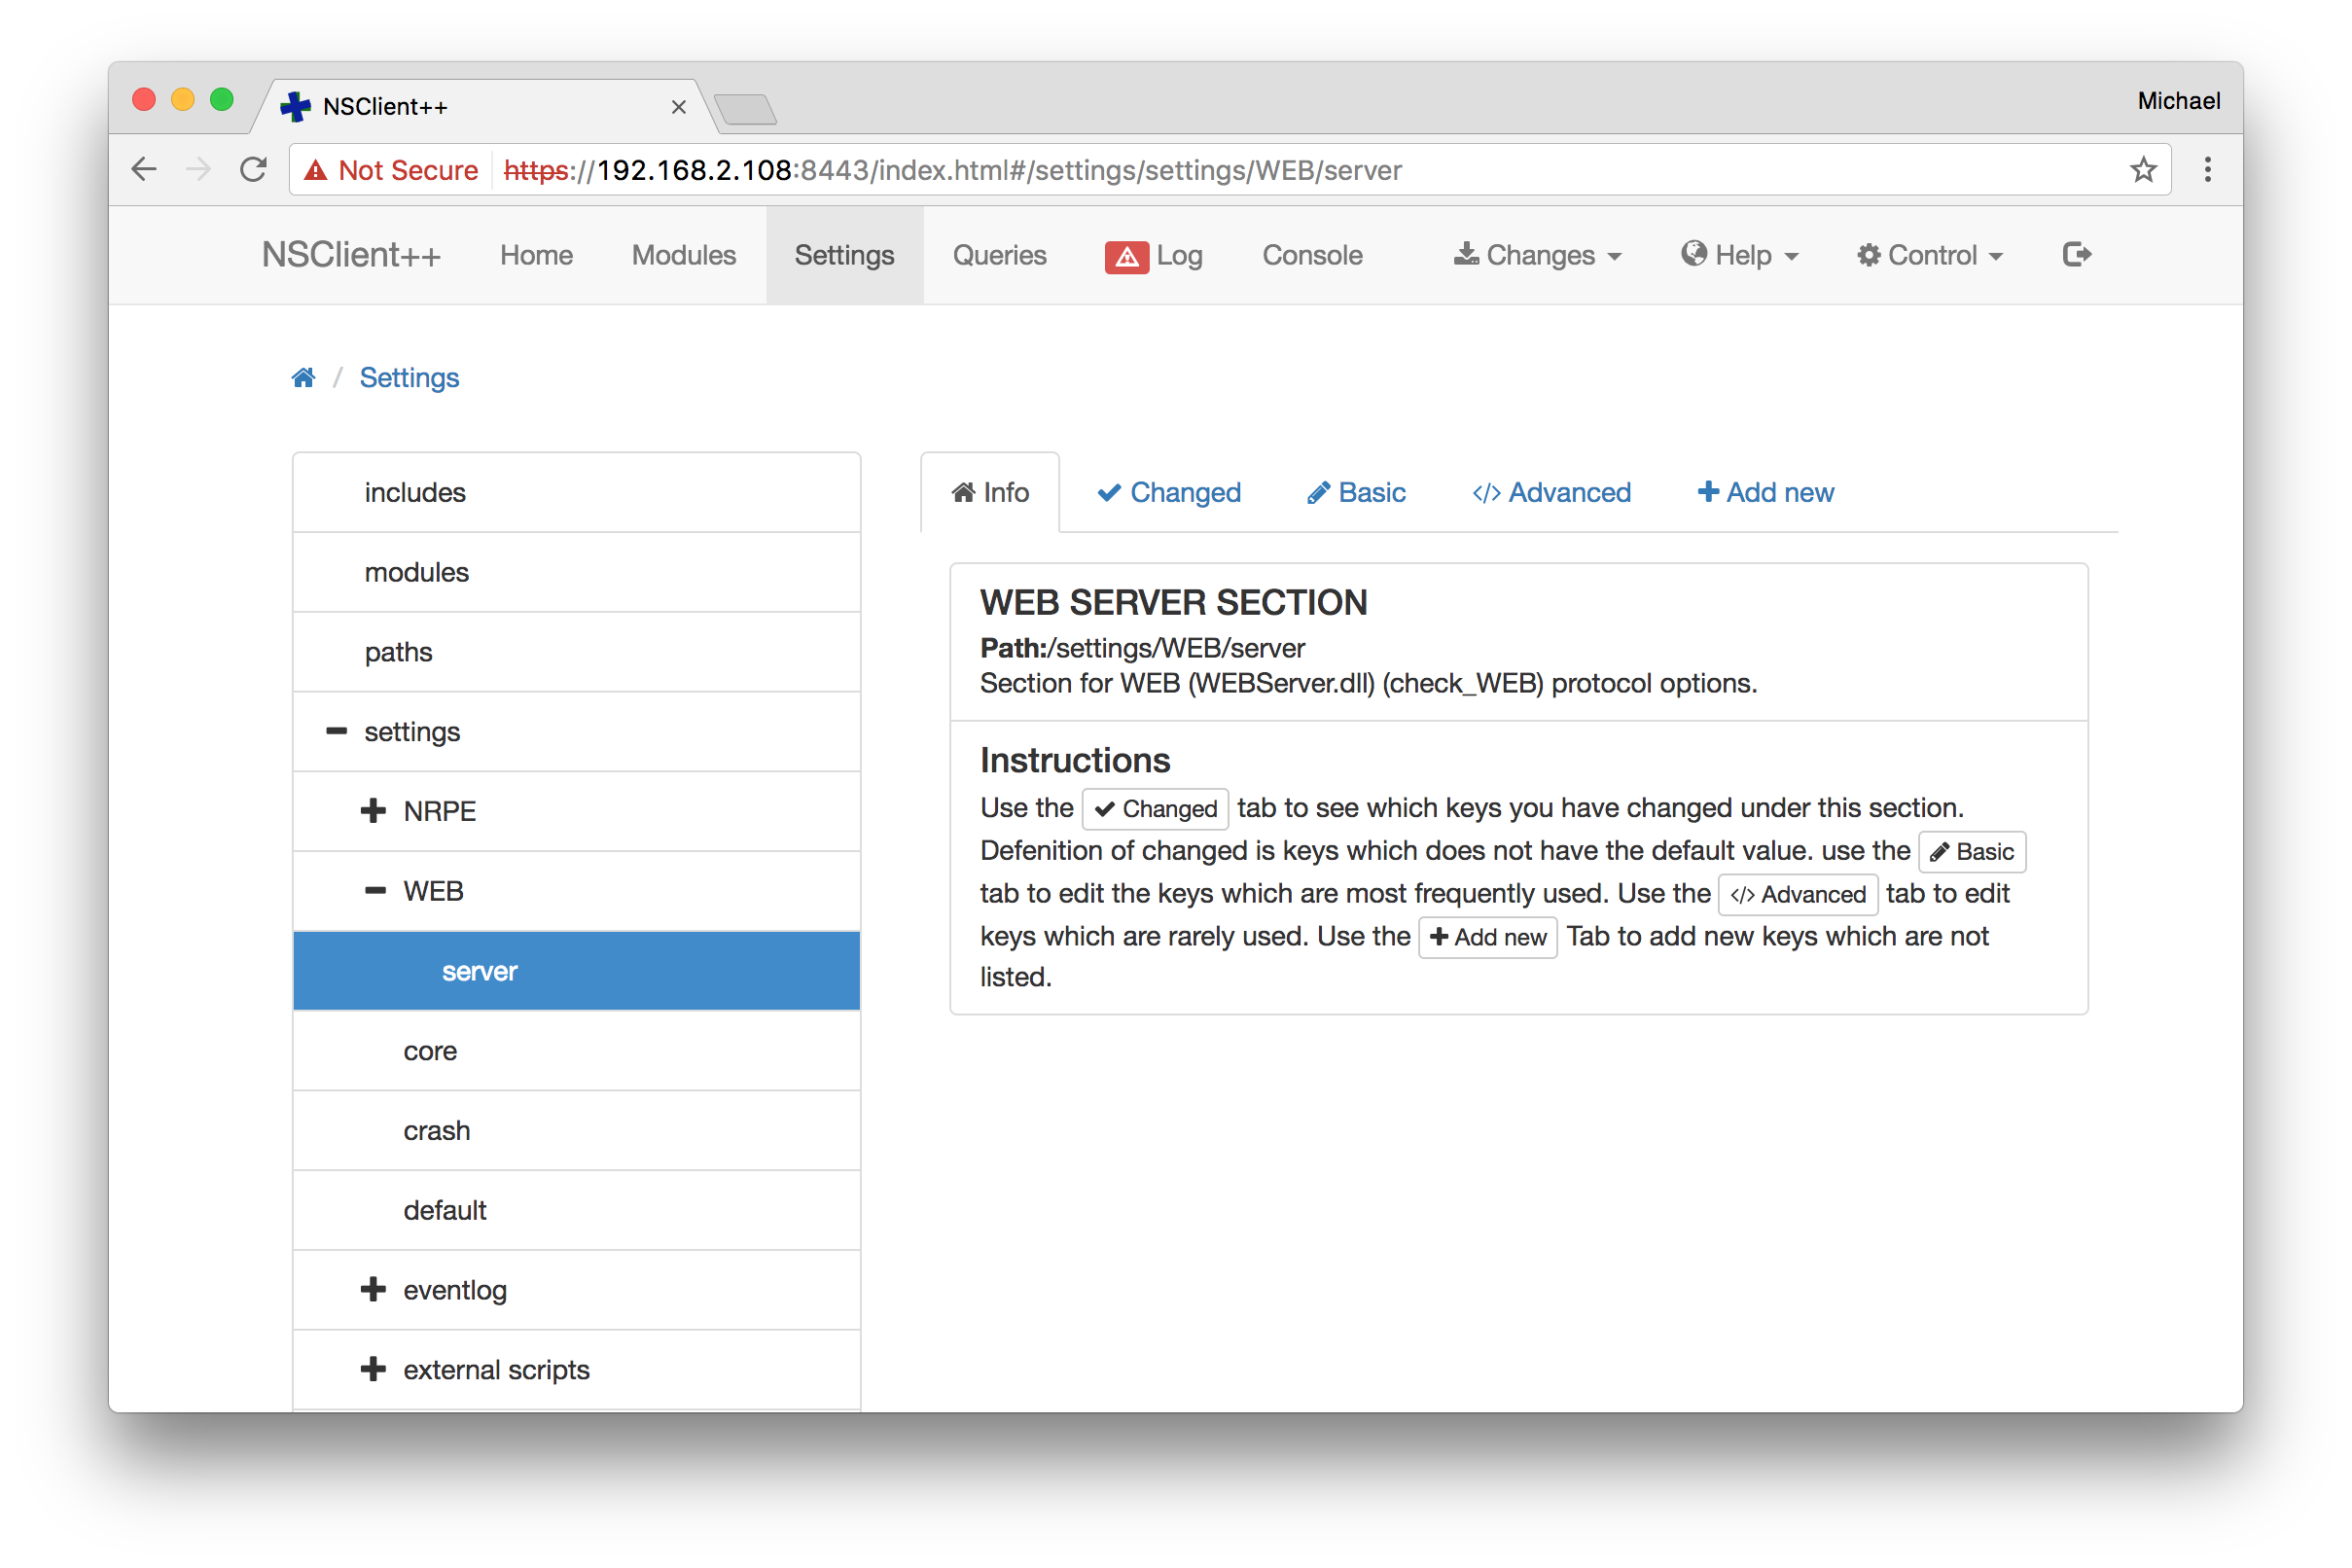Click the Home breadcrumb house icon

tap(301, 376)
